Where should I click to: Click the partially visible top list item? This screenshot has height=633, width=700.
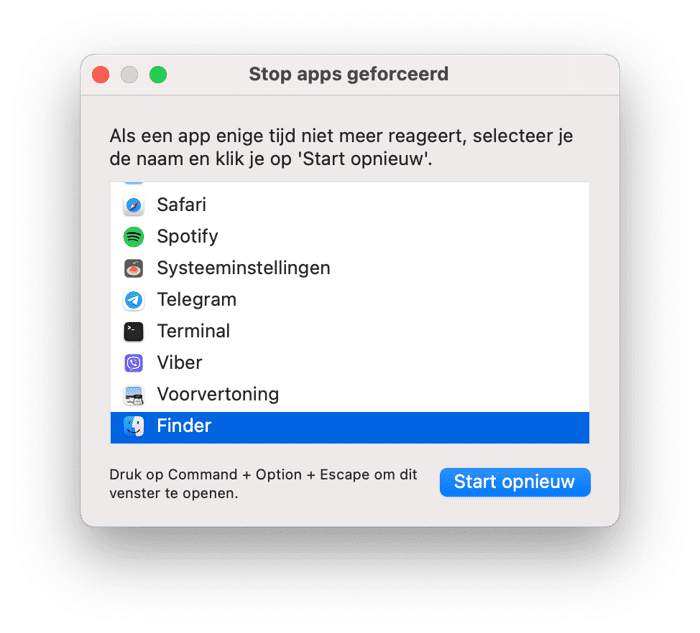(x=350, y=184)
